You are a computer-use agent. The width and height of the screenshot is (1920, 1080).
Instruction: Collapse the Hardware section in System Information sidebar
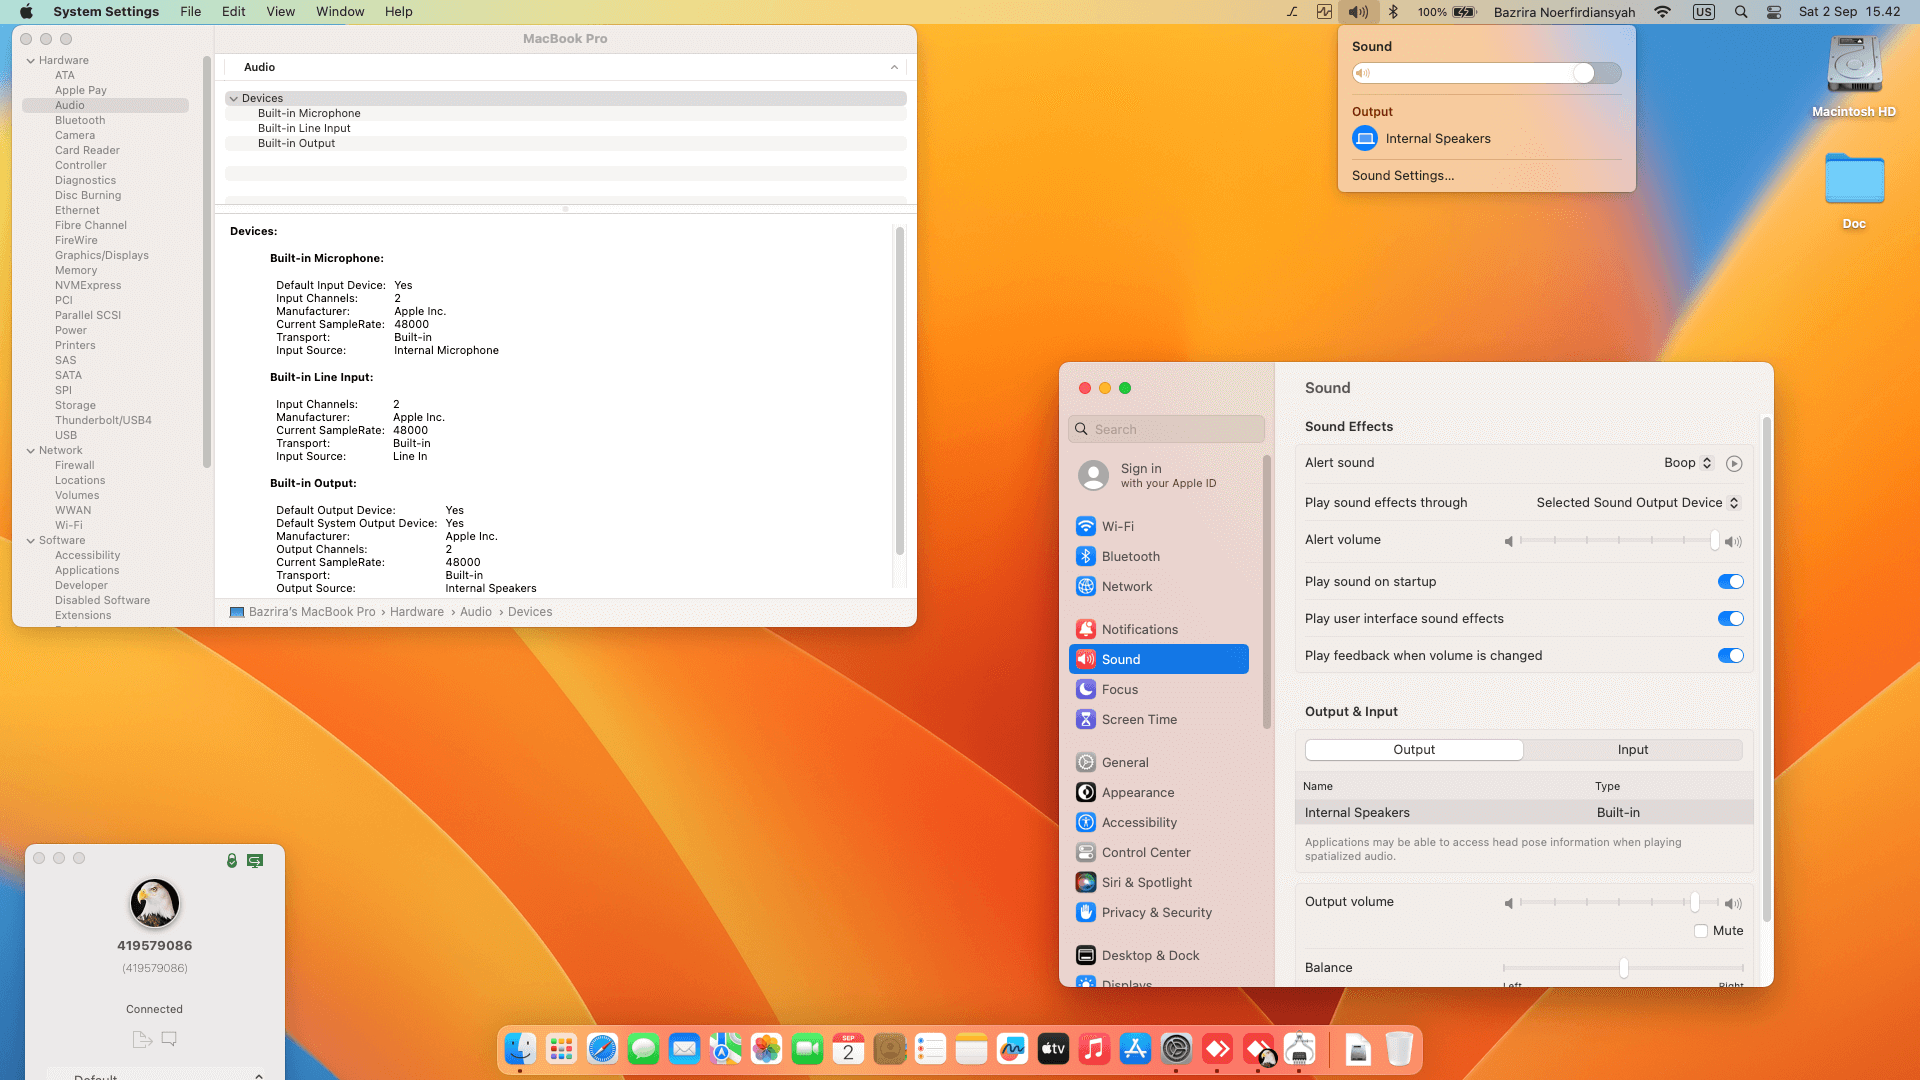[x=30, y=61]
